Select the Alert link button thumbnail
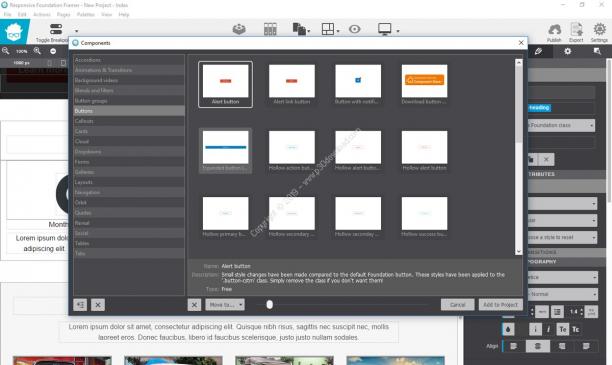Screen dimensions: 612x365 (x=292, y=84)
